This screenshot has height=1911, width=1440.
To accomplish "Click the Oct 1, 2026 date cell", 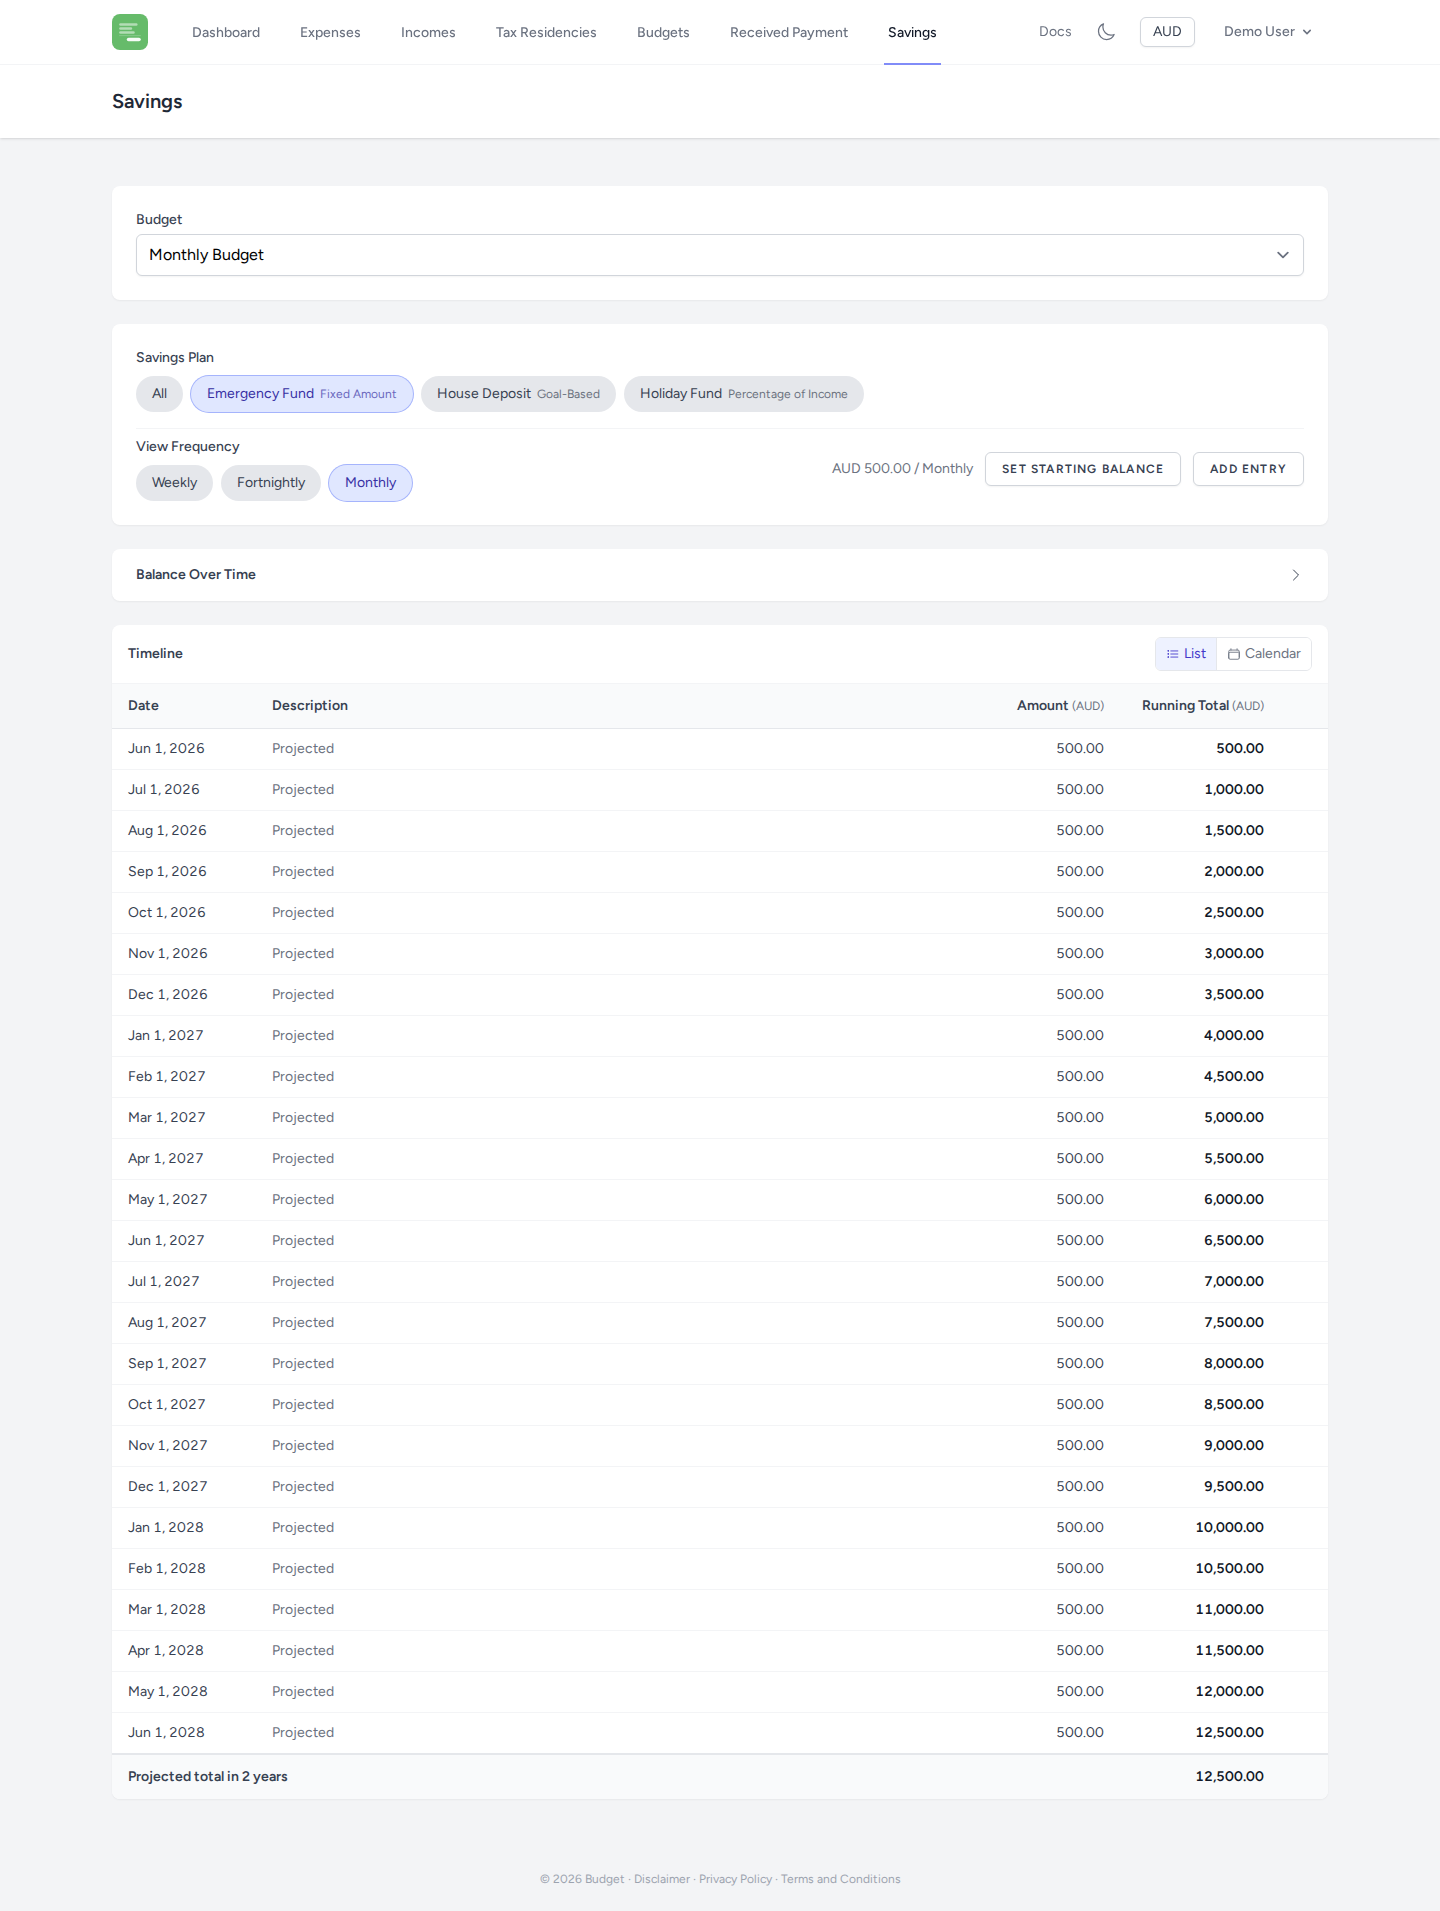I will pyautogui.click(x=167, y=913).
